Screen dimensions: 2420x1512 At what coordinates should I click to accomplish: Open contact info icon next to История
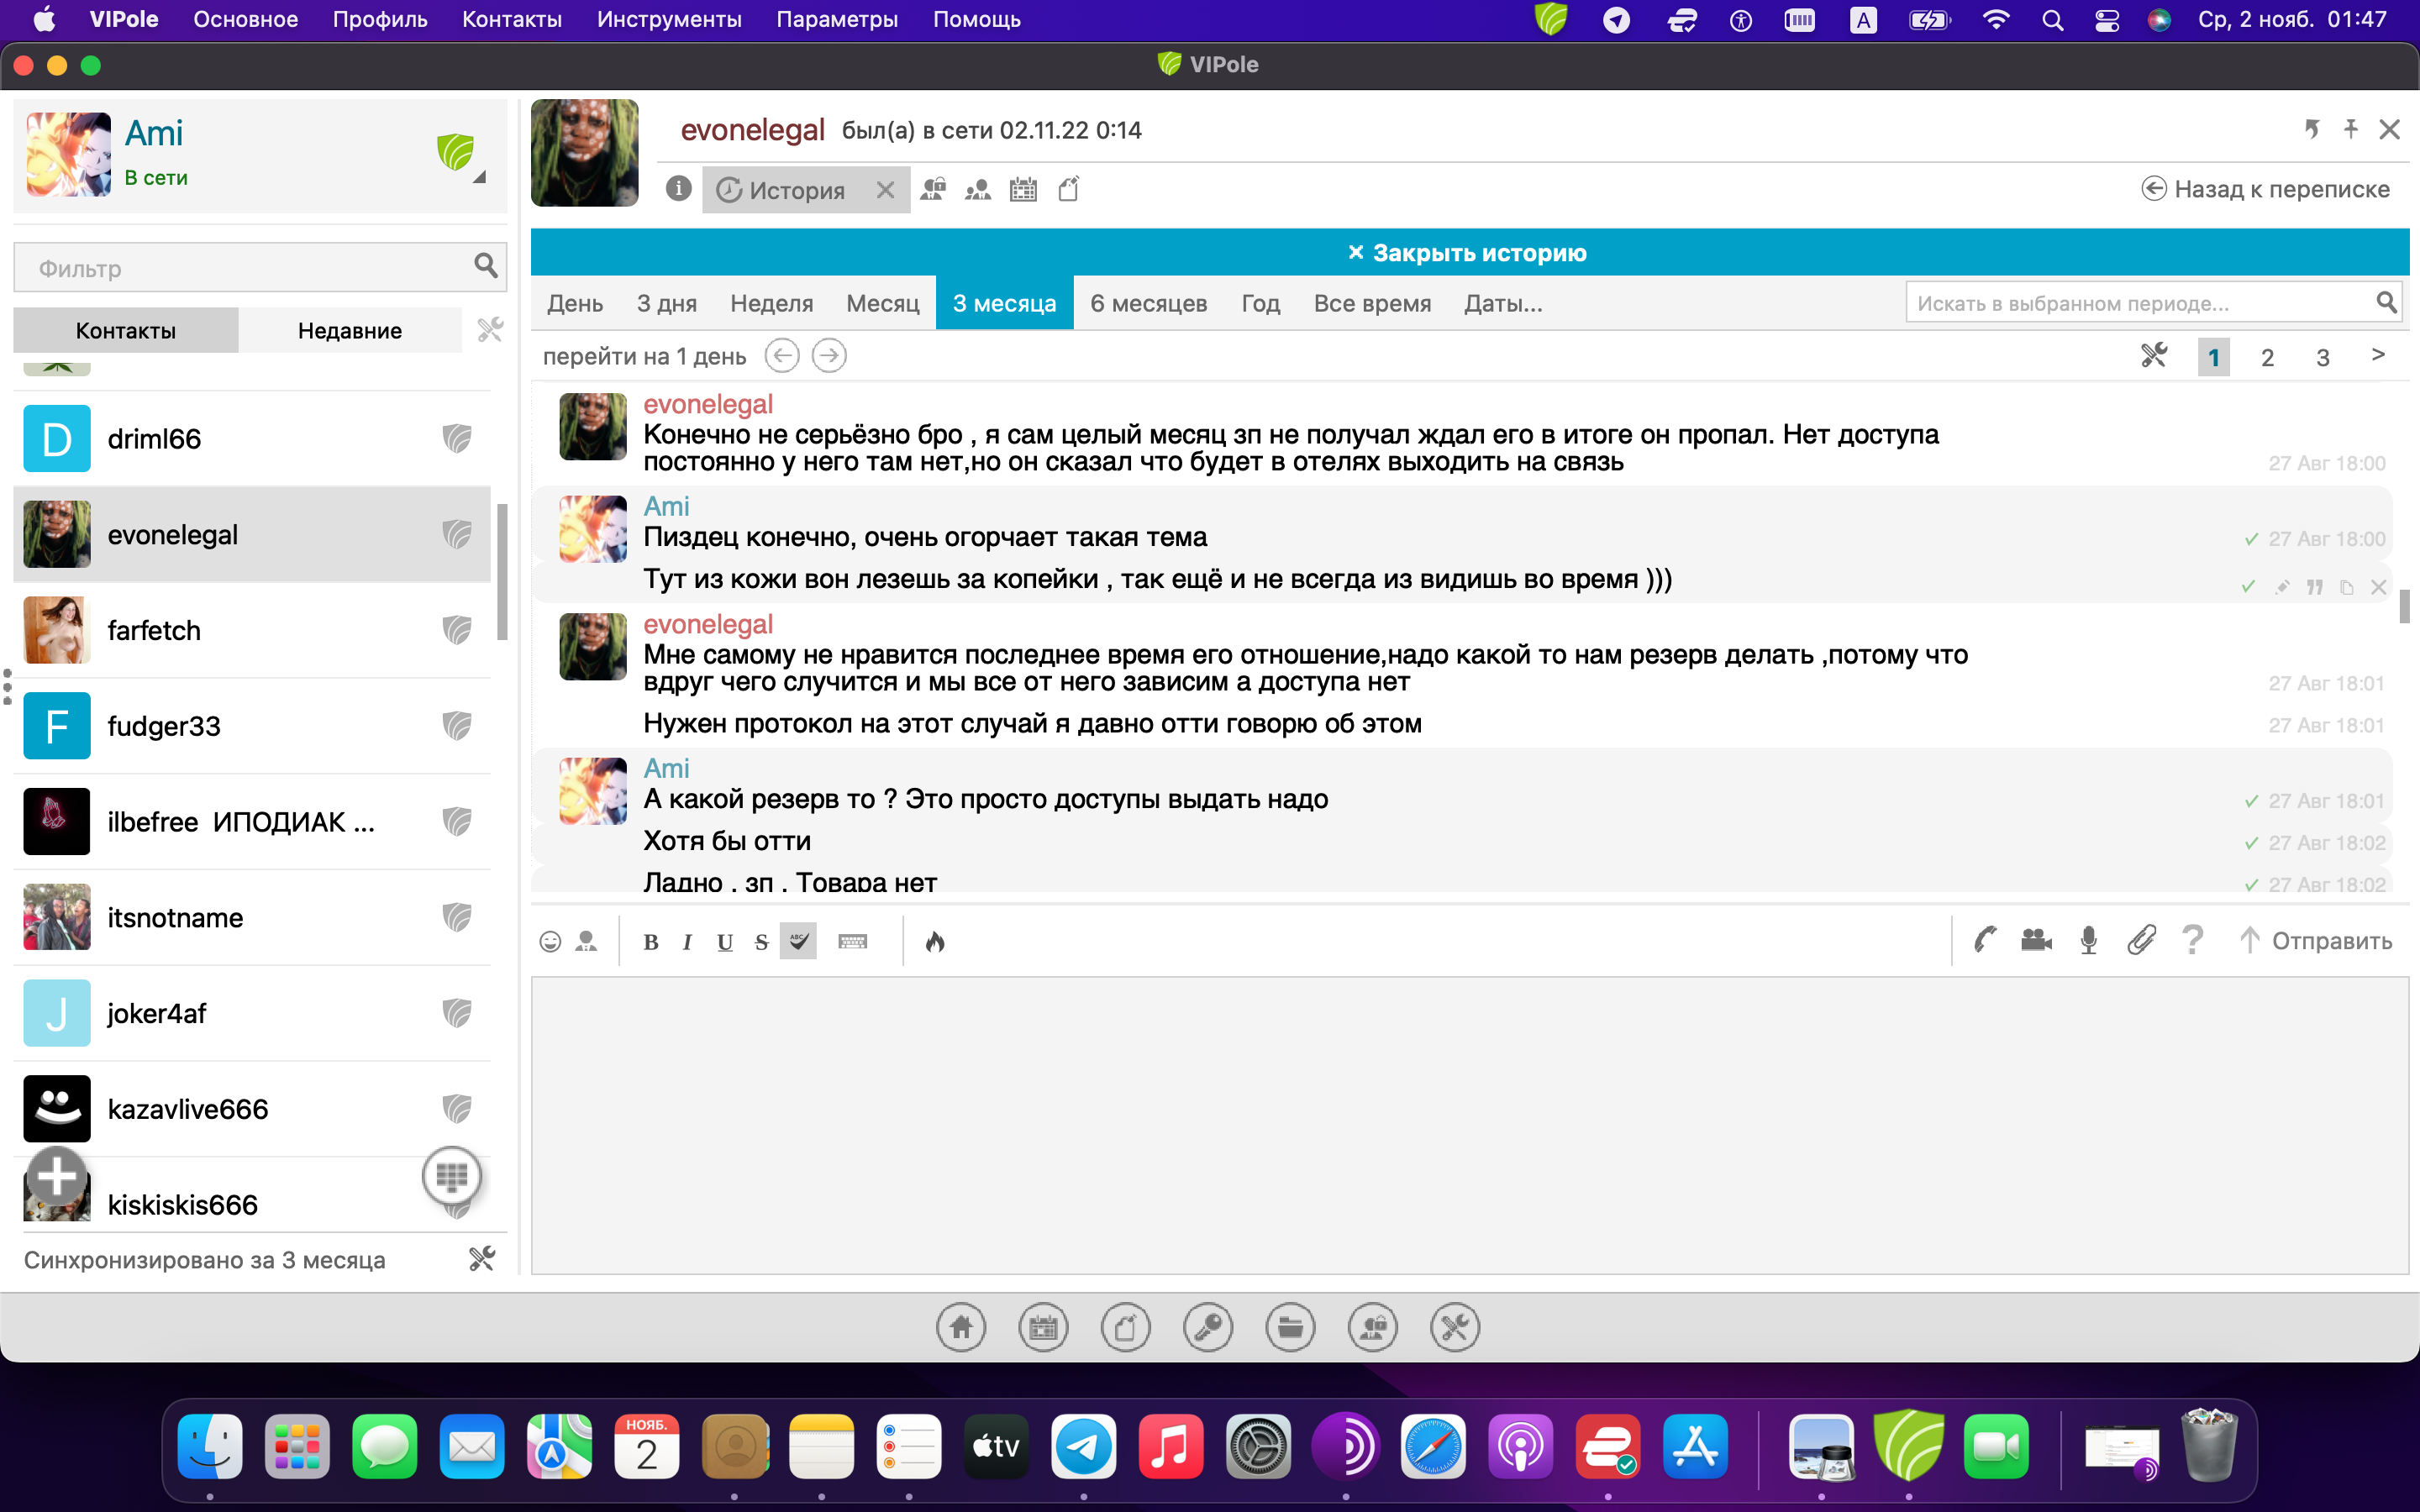pos(678,189)
